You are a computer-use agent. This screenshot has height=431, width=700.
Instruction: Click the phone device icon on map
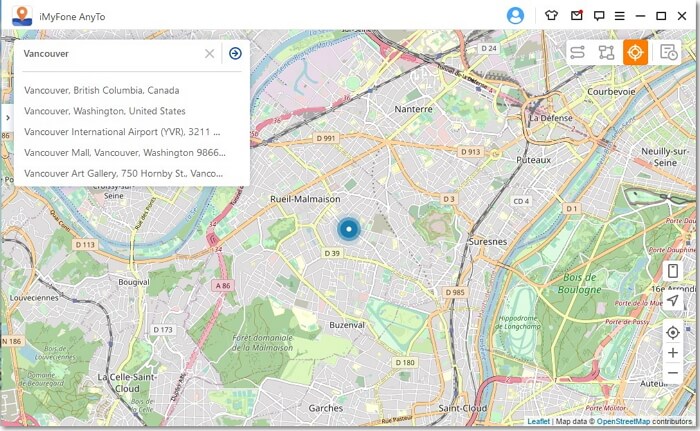tap(673, 271)
